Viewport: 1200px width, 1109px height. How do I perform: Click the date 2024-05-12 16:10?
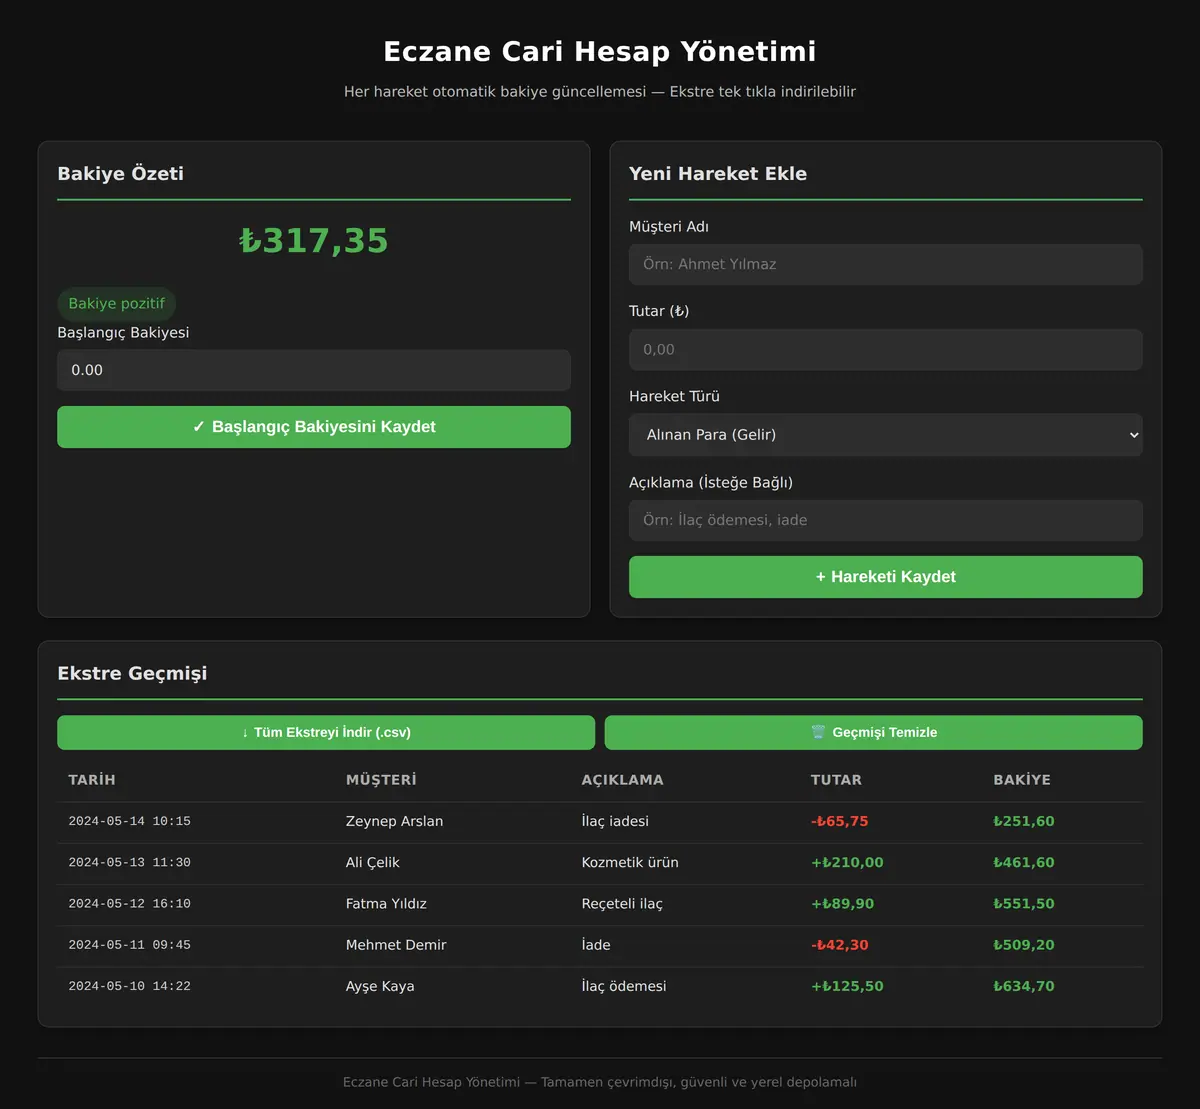click(130, 904)
